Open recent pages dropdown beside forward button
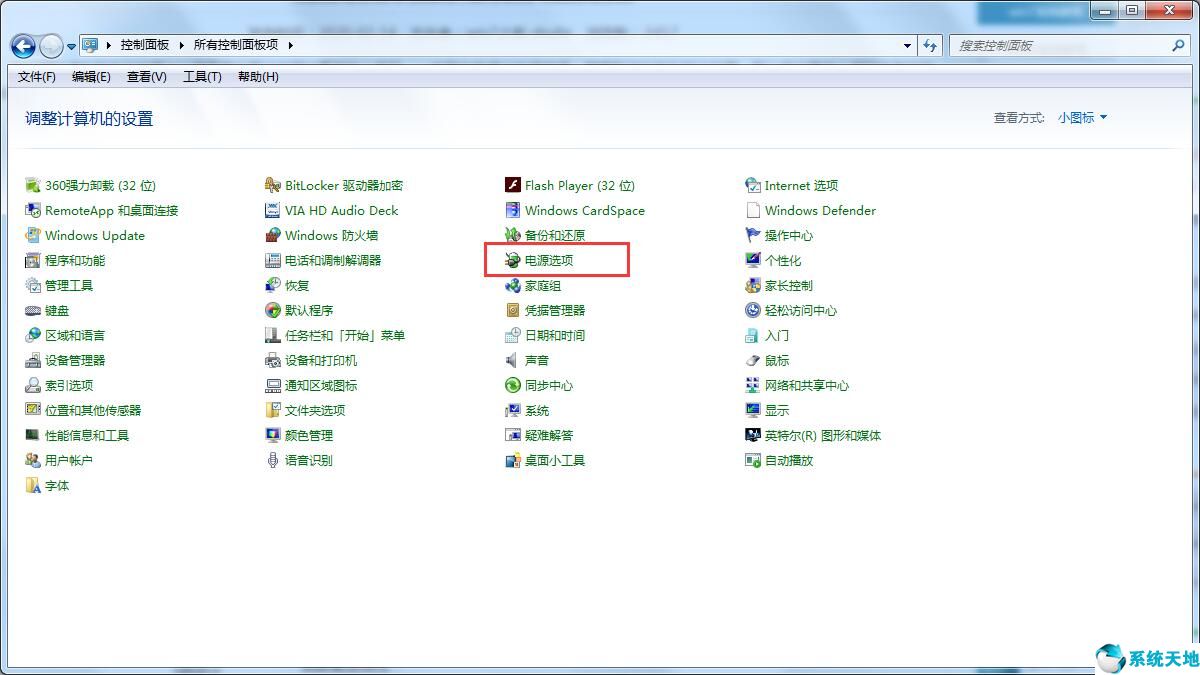This screenshot has height=675, width=1200. pos(71,46)
